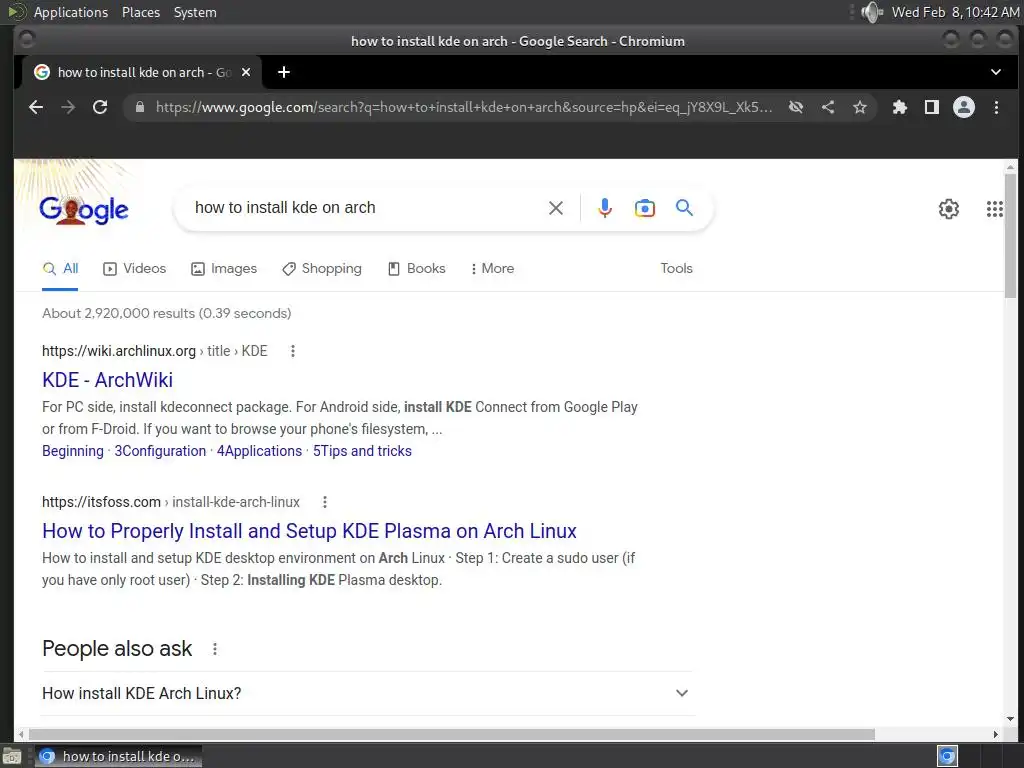This screenshot has height=768, width=1024.
Task: Click the browser address bar URL
Action: click(x=464, y=107)
